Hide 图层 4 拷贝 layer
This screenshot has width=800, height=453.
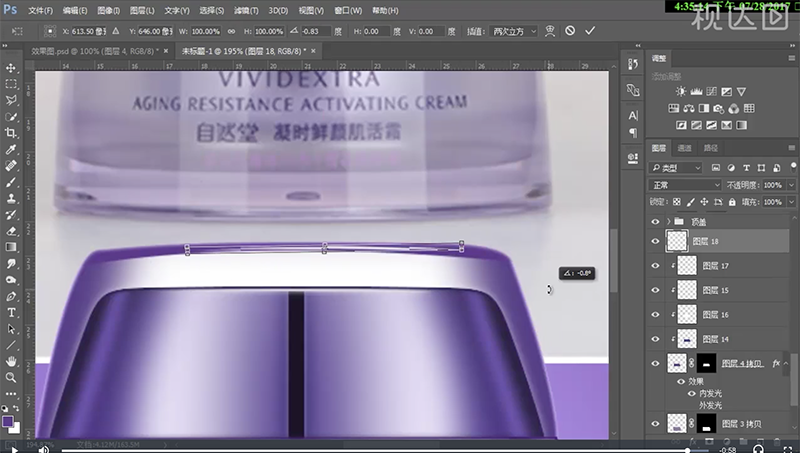[x=656, y=364]
